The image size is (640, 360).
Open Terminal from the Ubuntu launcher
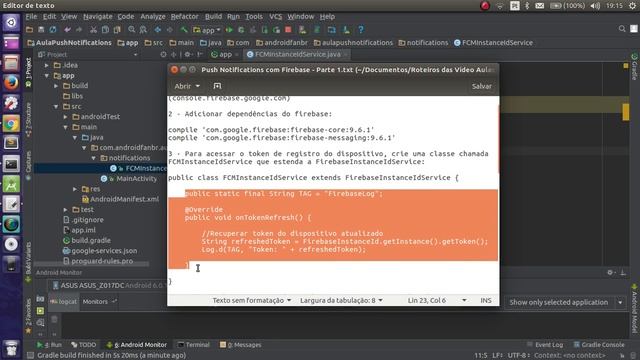click(11, 164)
